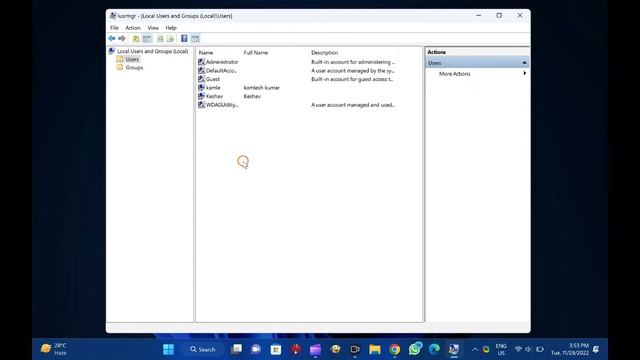The width and height of the screenshot is (640, 360).
Task: Click the Guest user account icon
Action: [x=201, y=79]
